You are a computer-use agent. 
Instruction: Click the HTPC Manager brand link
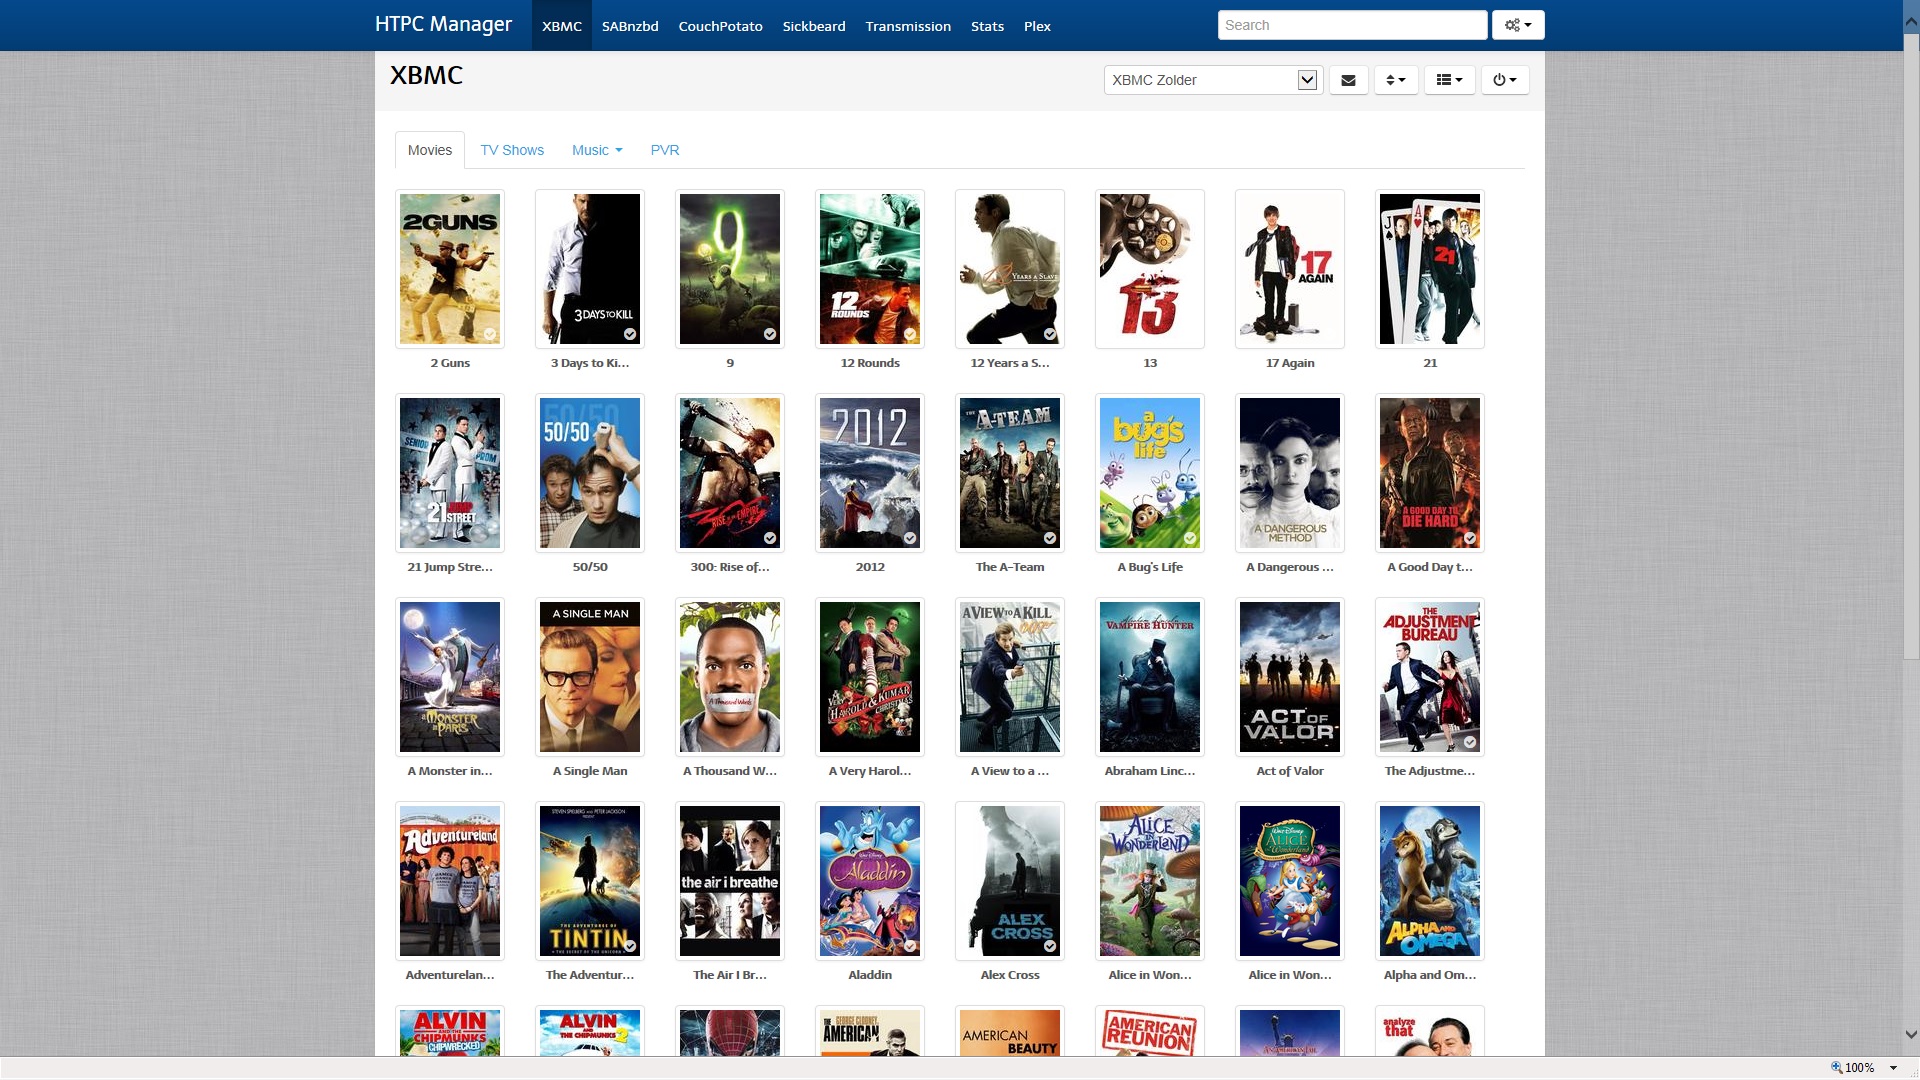tap(443, 24)
